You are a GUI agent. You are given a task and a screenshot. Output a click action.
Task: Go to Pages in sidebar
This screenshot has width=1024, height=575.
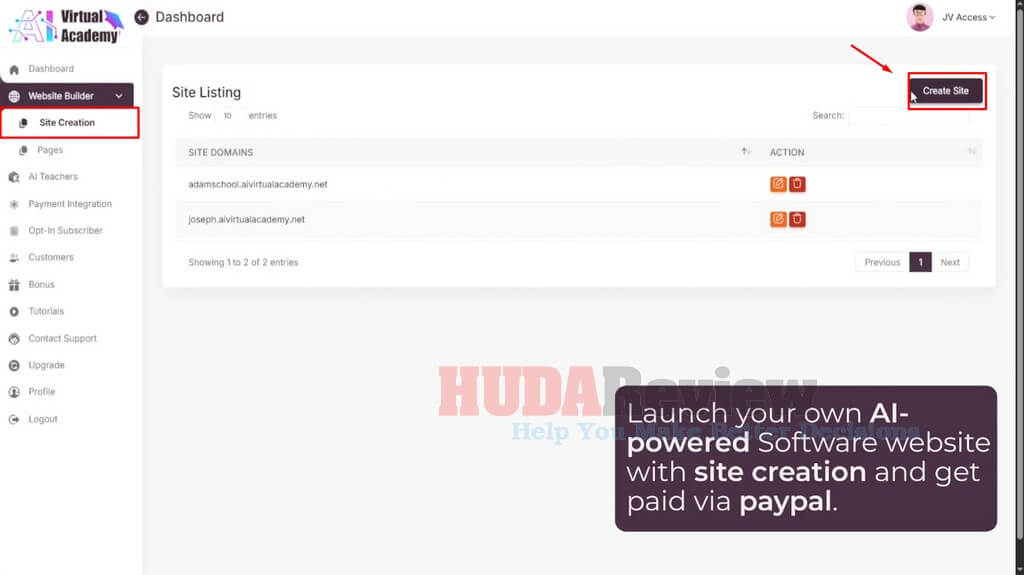[50, 150]
